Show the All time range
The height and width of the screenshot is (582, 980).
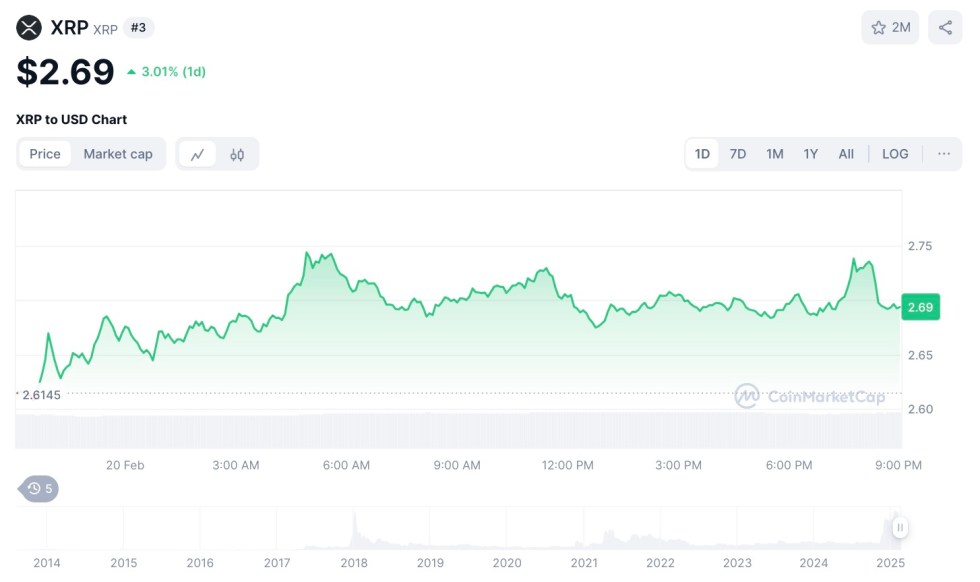(846, 154)
